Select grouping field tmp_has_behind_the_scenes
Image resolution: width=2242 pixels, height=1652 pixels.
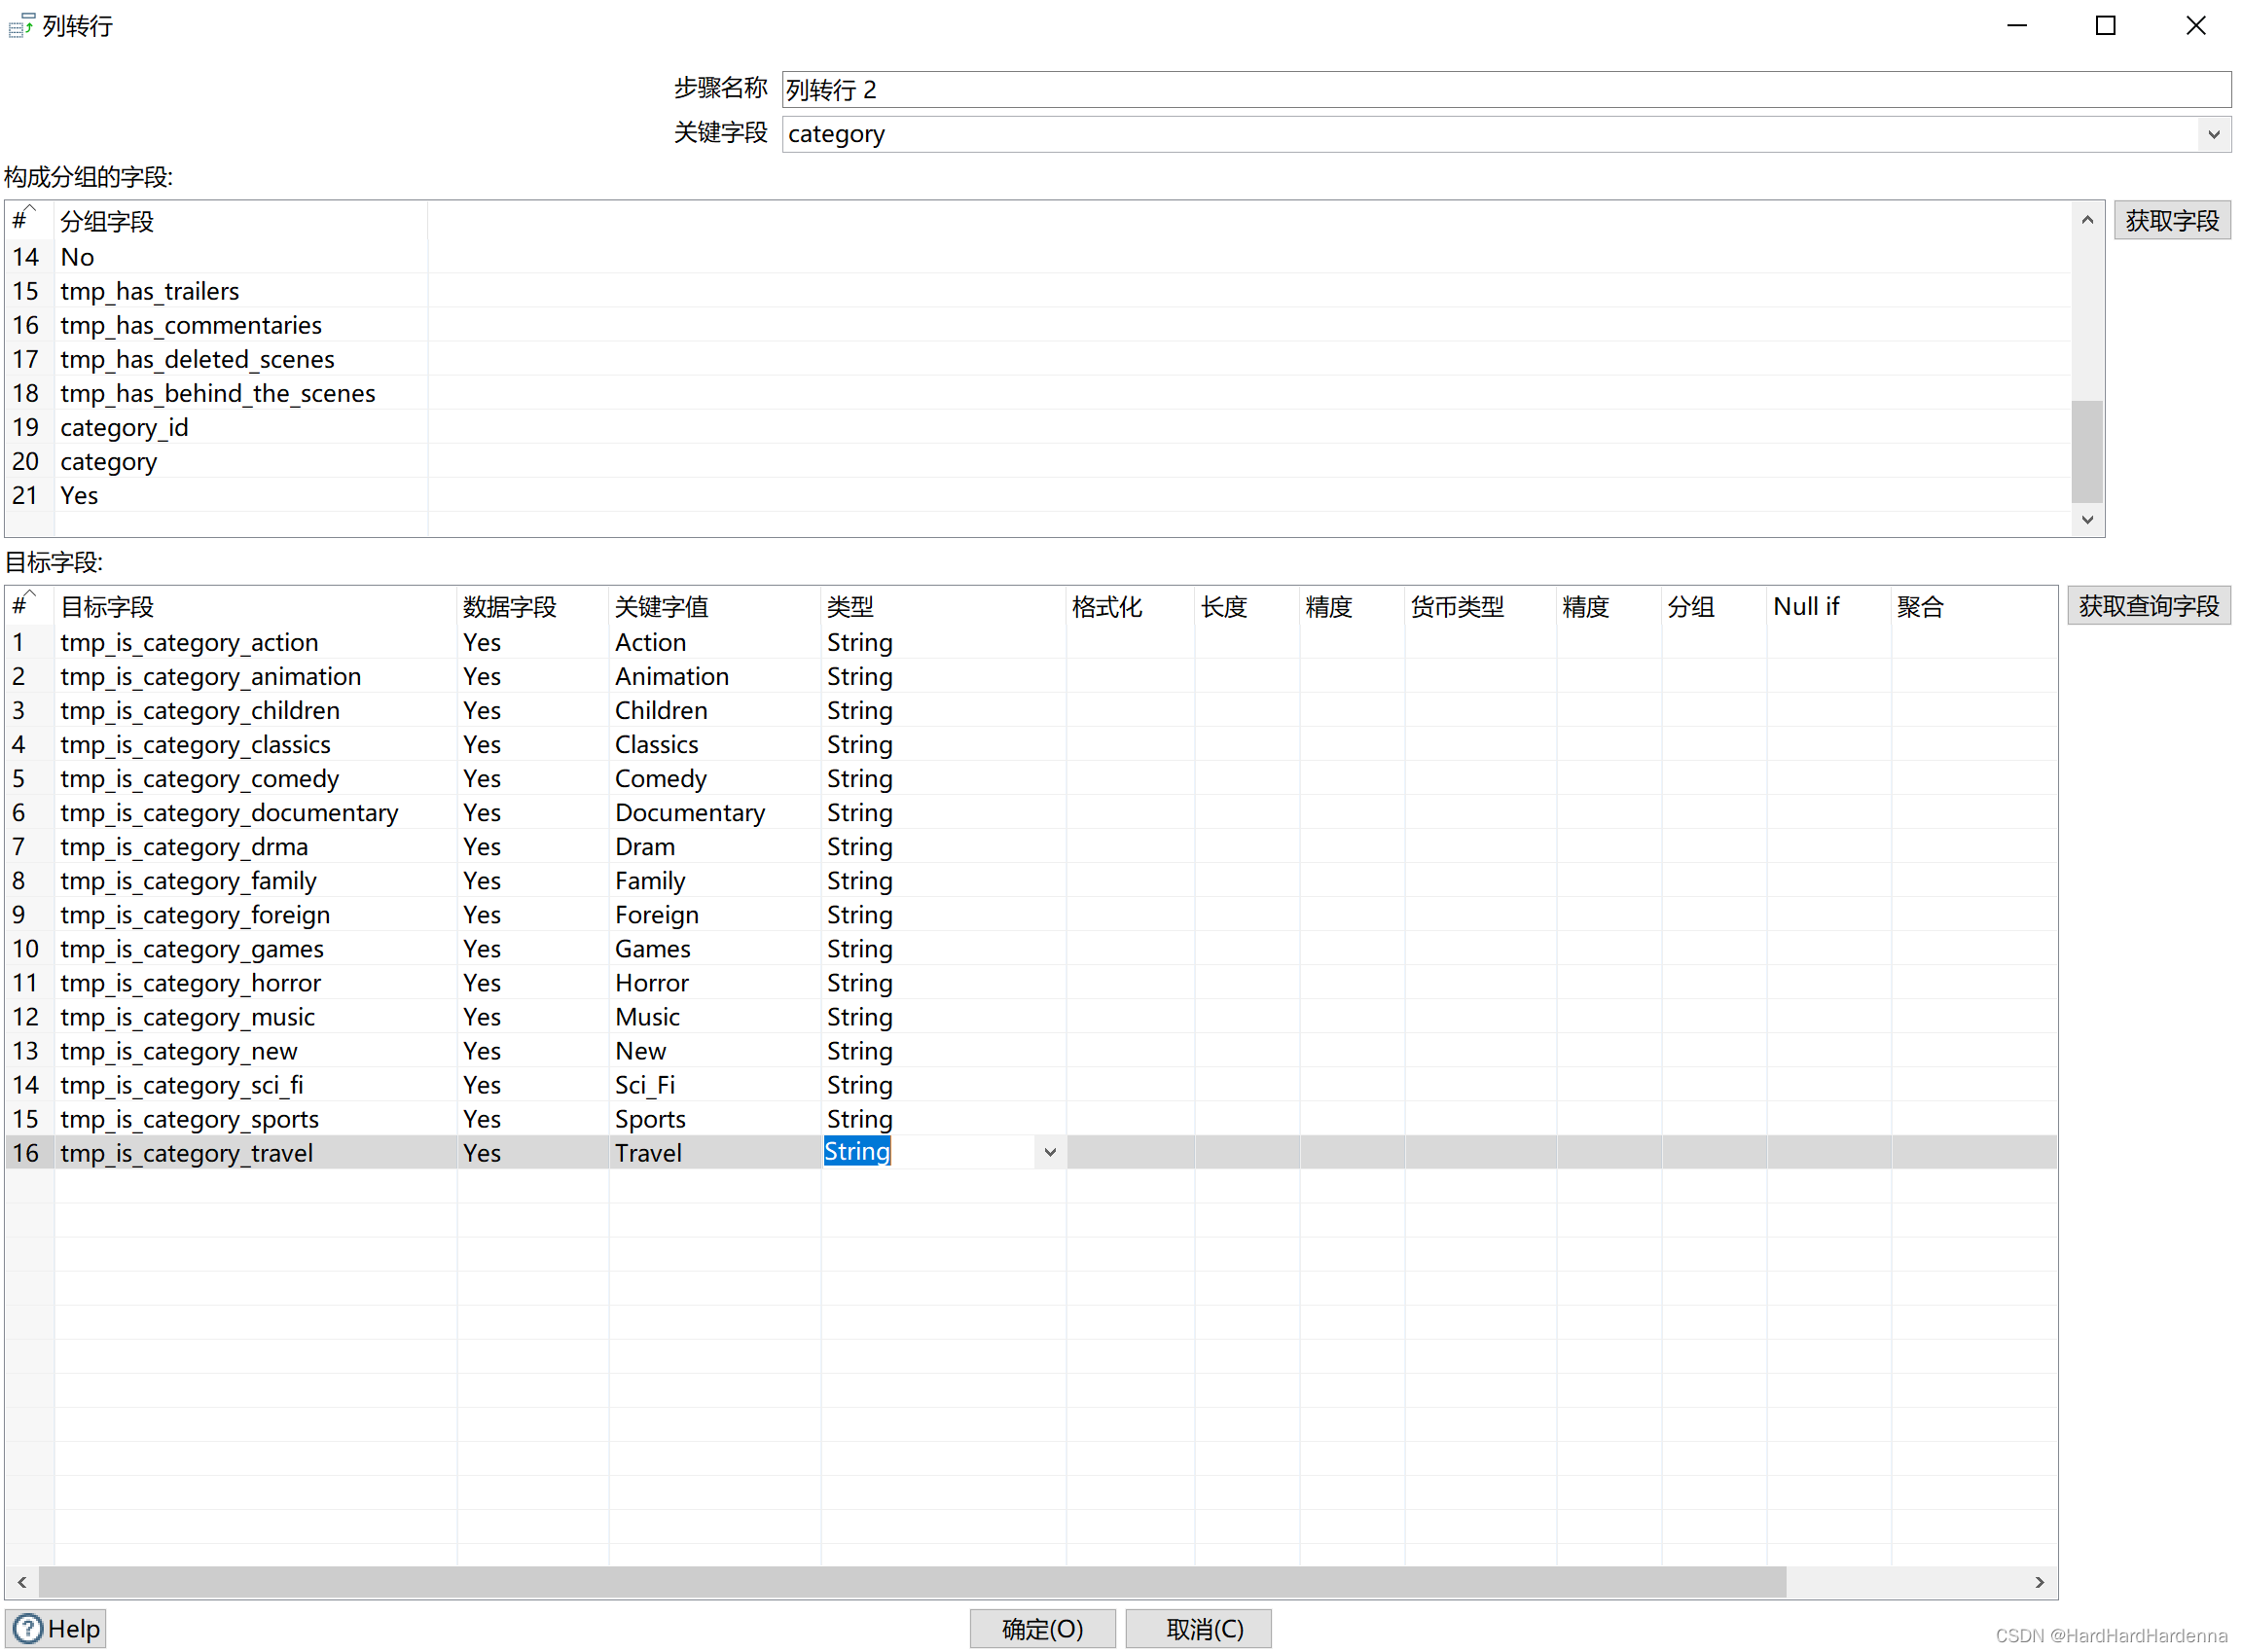[218, 393]
